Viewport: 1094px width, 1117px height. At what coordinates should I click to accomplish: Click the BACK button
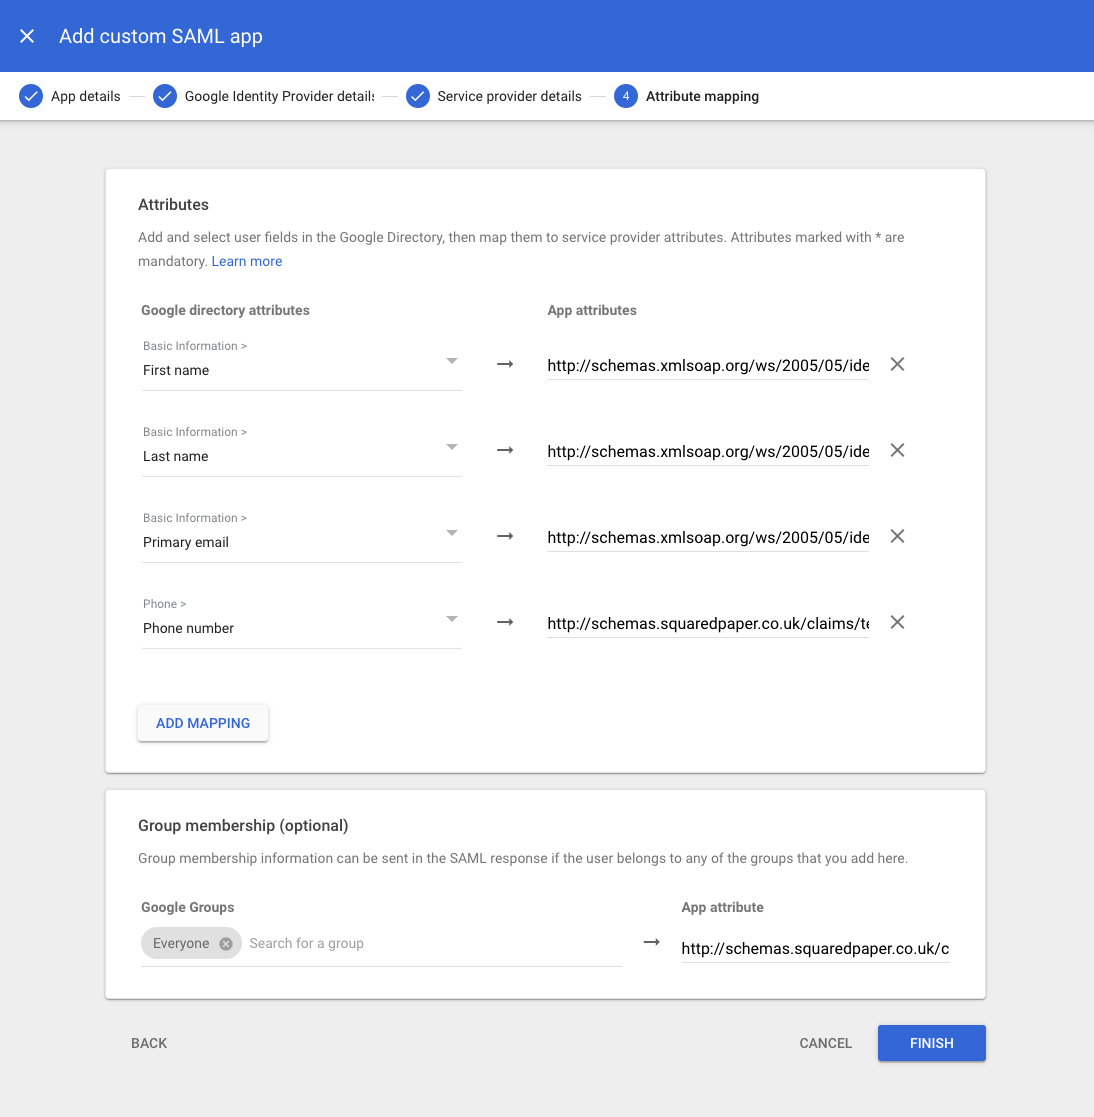149,1043
